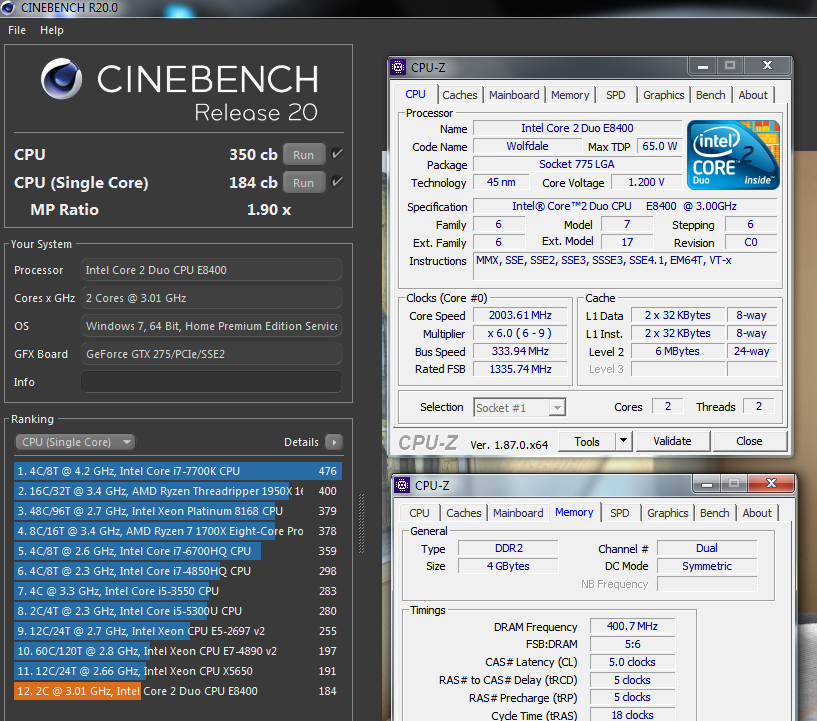
Task: Select CPU tab in upper CPU-Z window
Action: (415, 94)
